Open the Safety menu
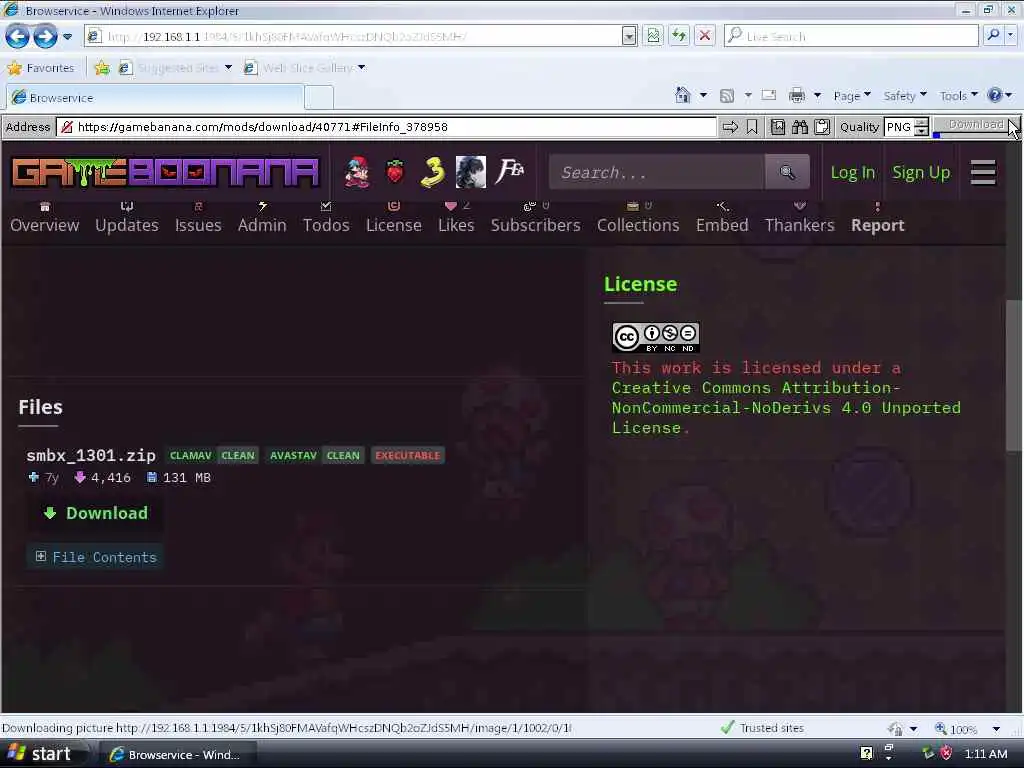This screenshot has width=1024, height=768. tap(904, 96)
